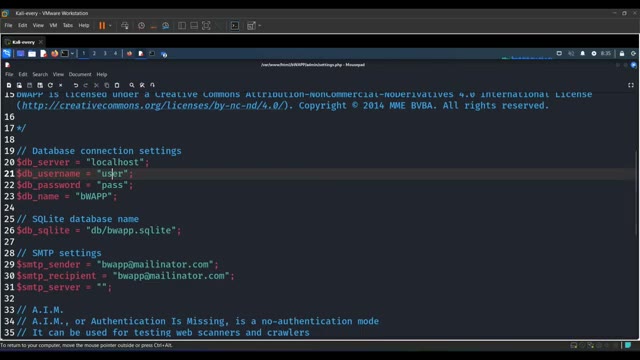This screenshot has height=360, width=640.
Task: Open the dropdown arrow beside stretch guest icon
Action: [x=260, y=26]
